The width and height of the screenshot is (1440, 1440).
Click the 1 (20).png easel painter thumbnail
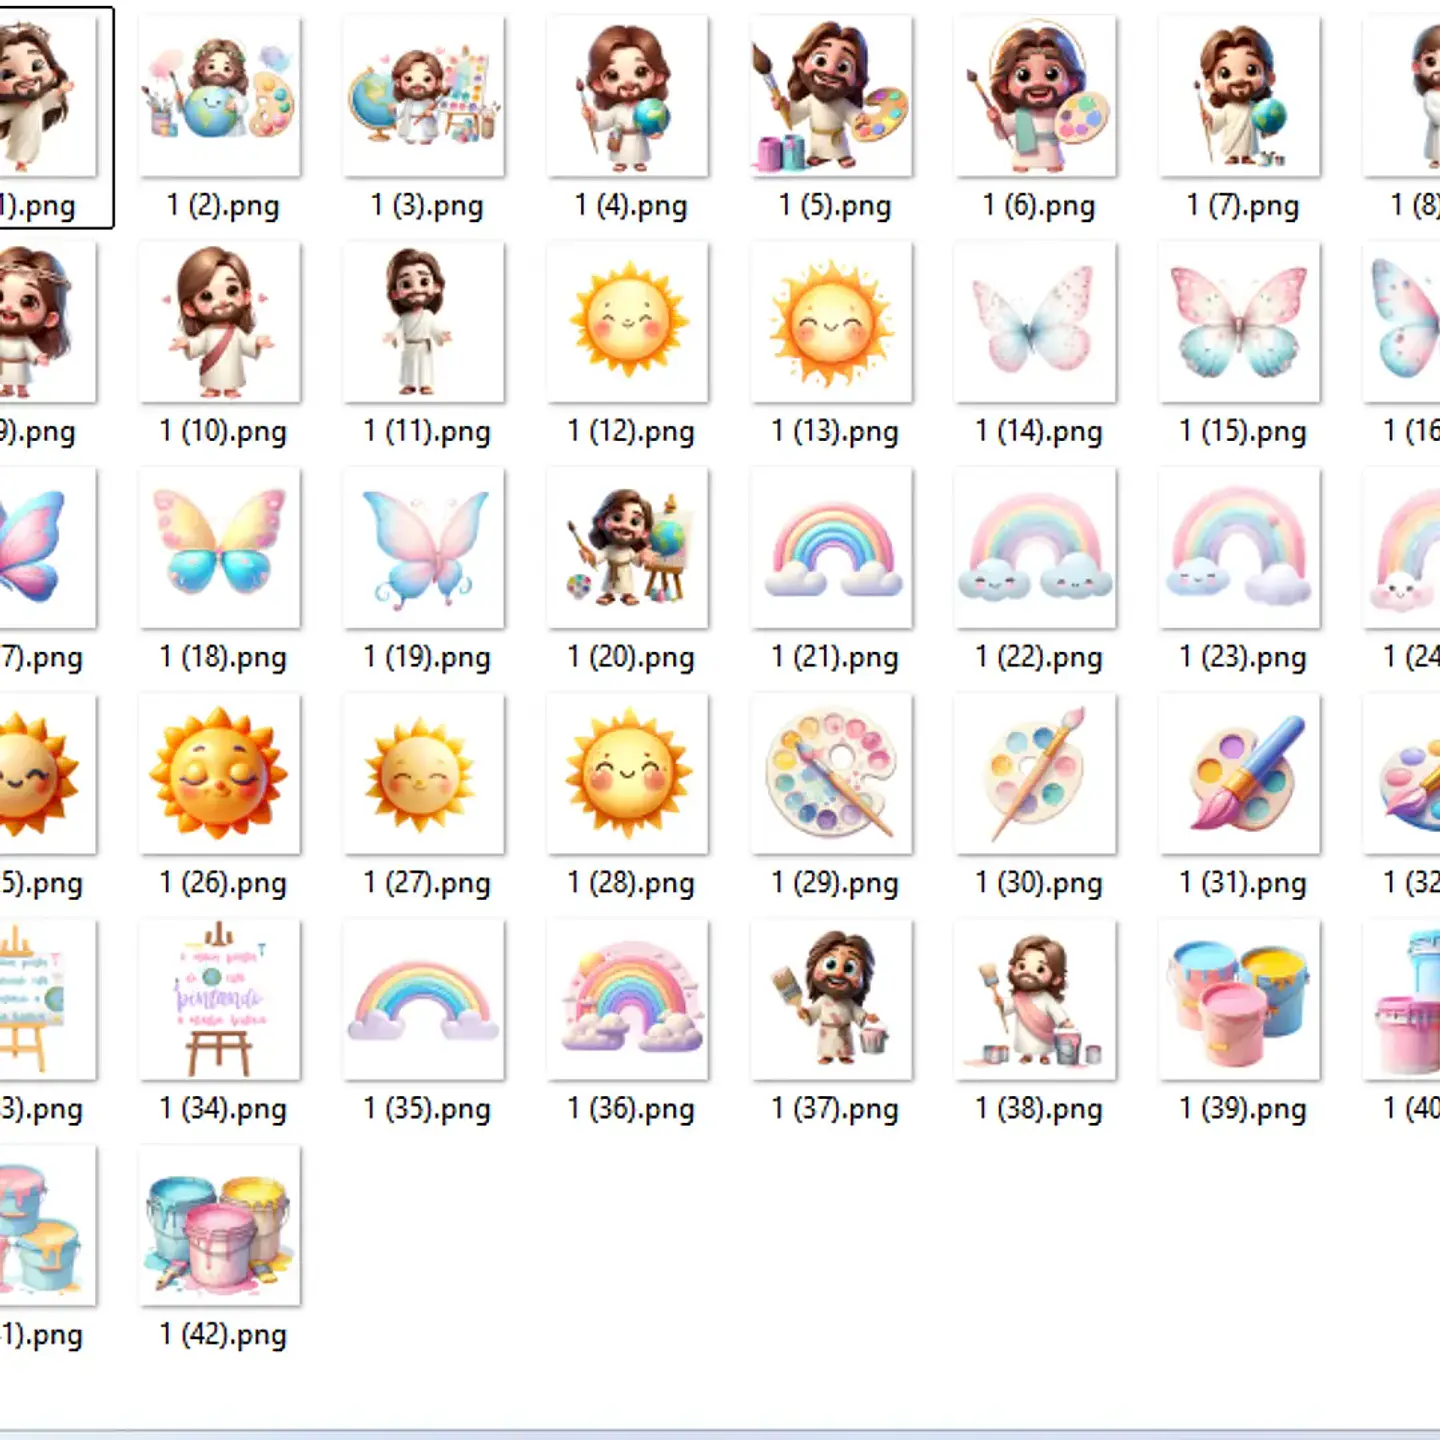(628, 548)
